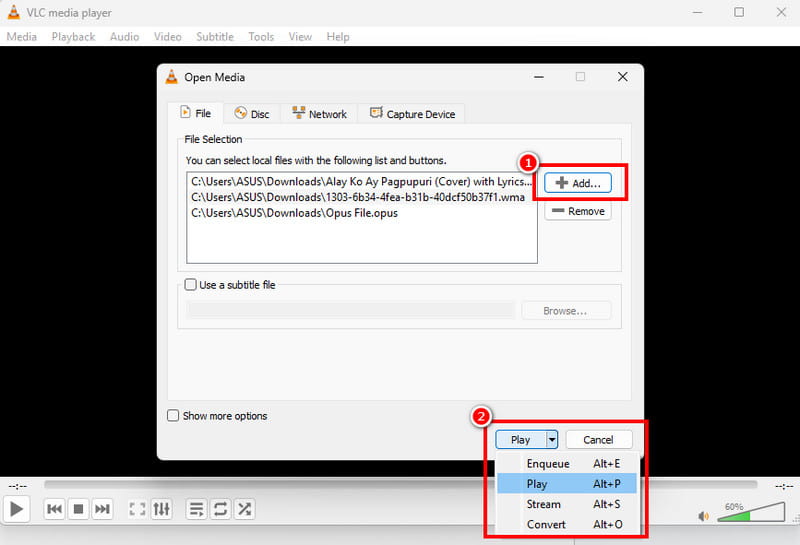Skip to next media track
The height and width of the screenshot is (545, 800).
102,509
